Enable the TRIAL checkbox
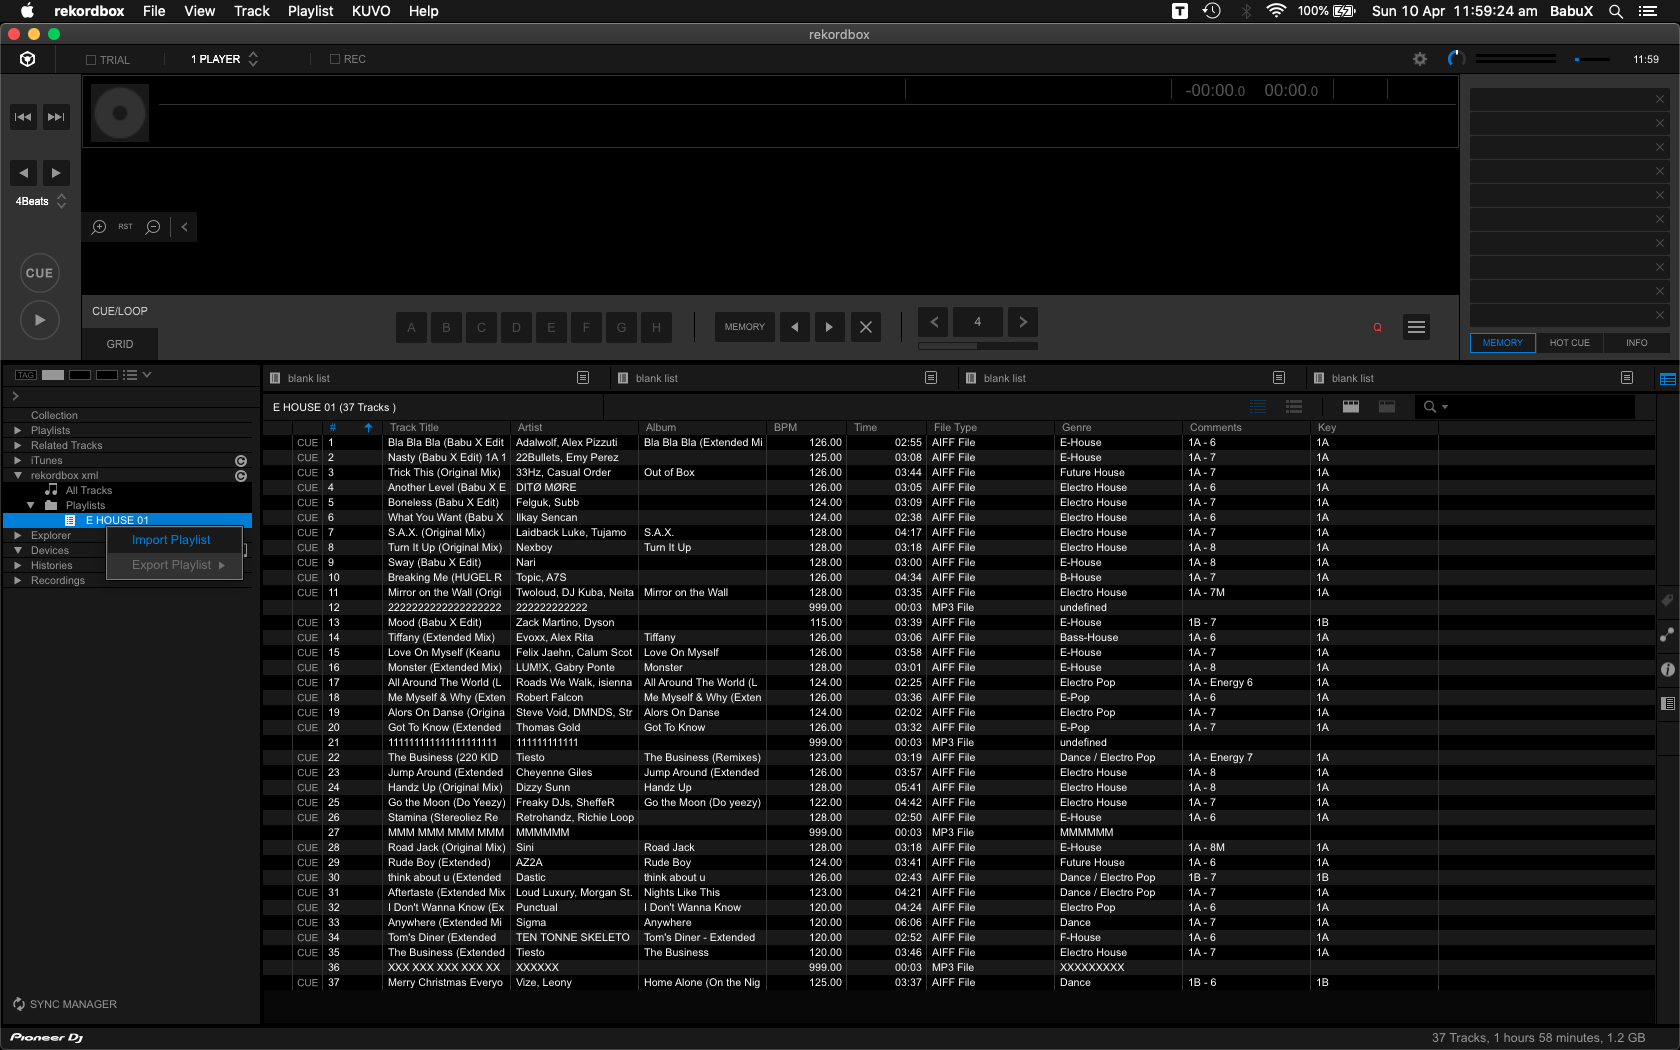The height and width of the screenshot is (1050, 1680). pos(91,60)
